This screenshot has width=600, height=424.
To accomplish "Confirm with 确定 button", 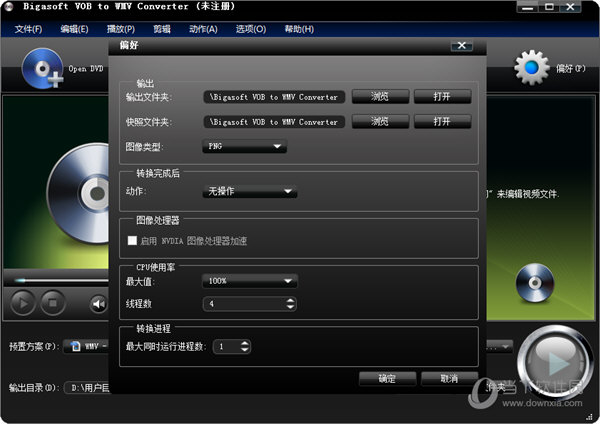I will point(387,379).
